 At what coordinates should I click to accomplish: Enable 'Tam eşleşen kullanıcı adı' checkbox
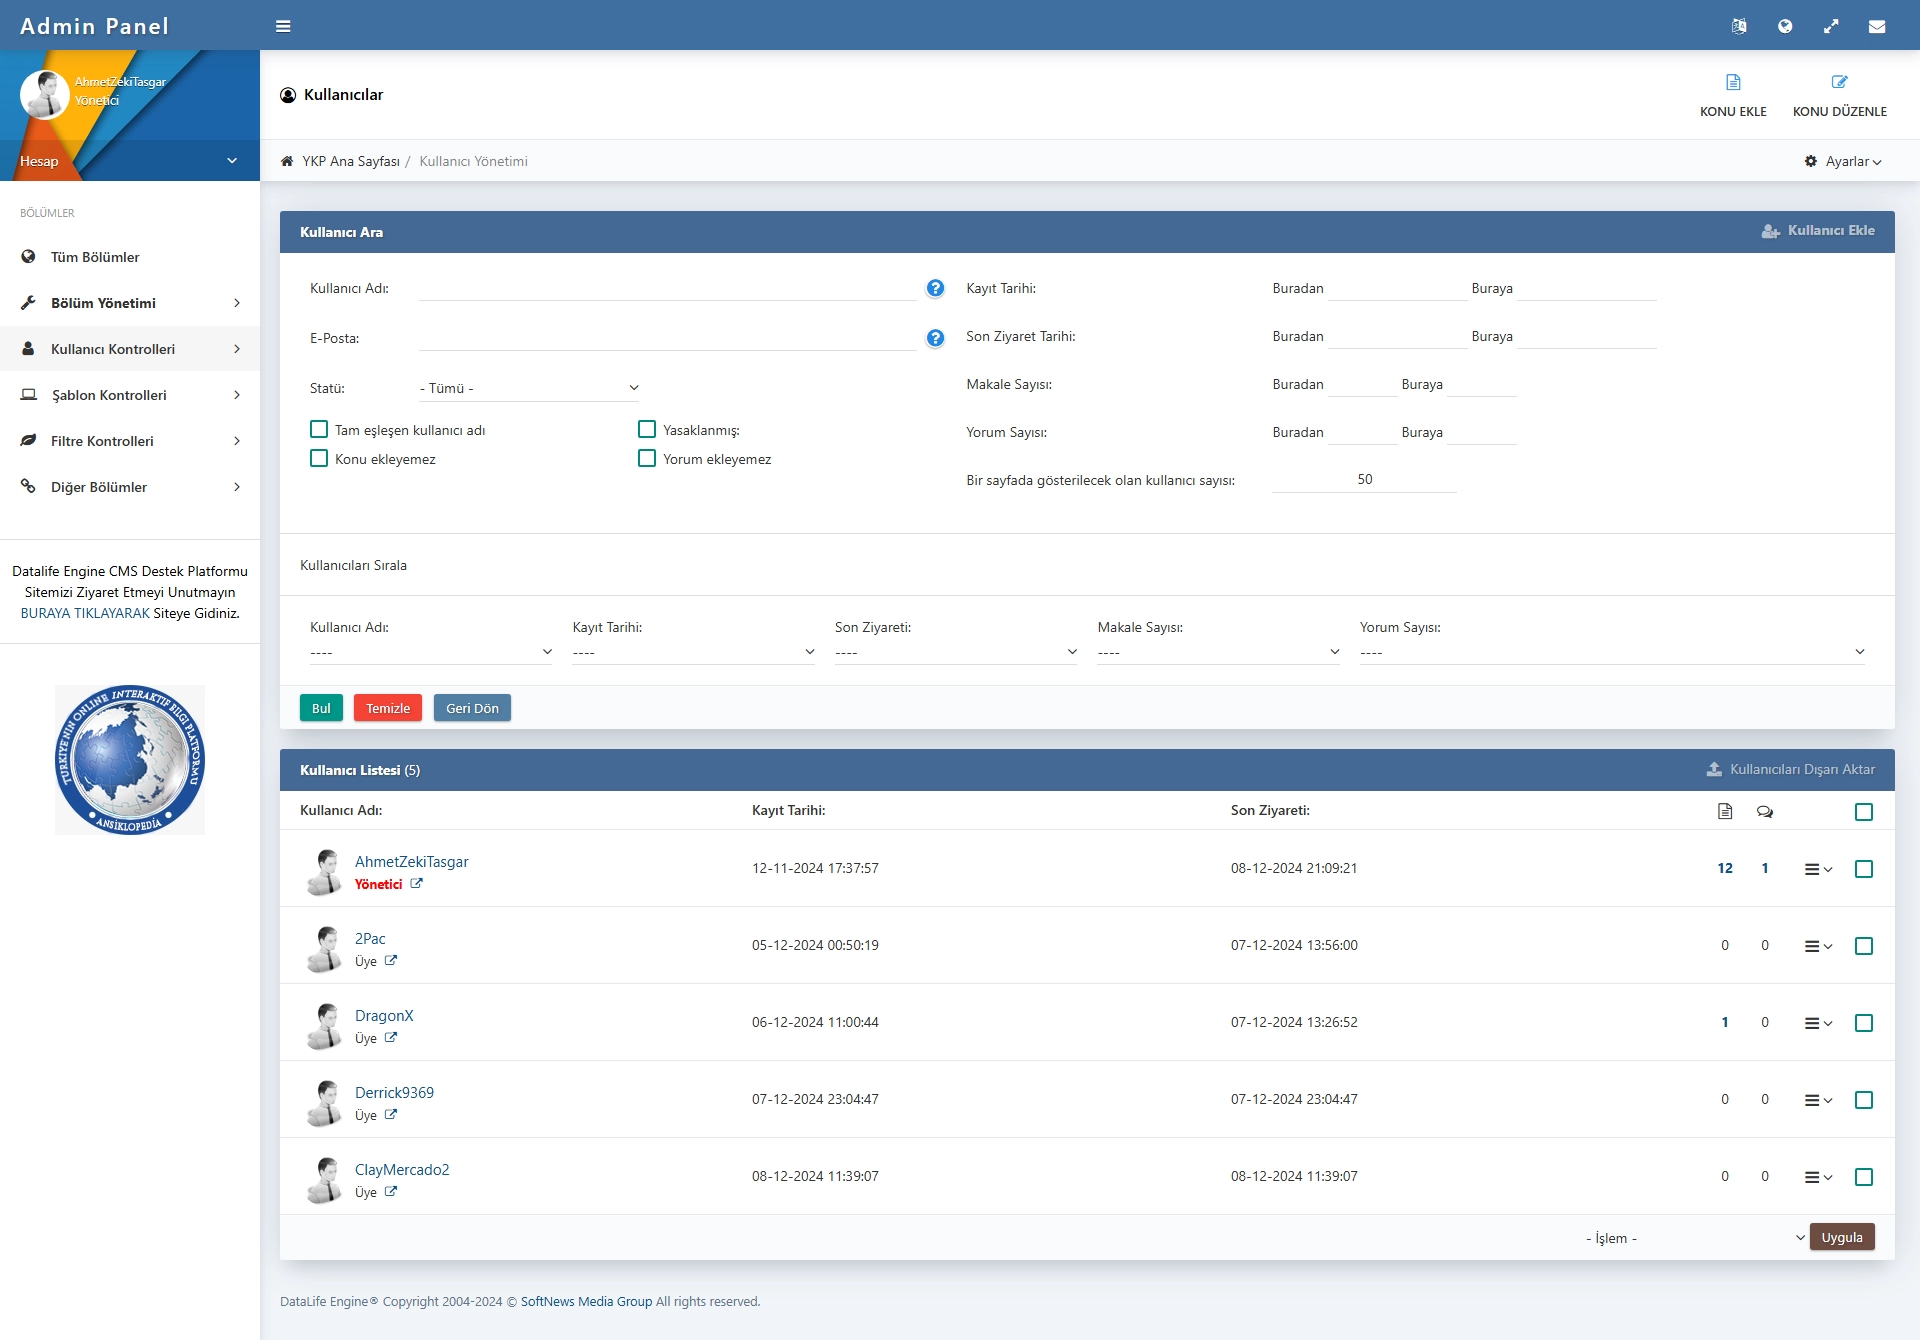(x=319, y=429)
